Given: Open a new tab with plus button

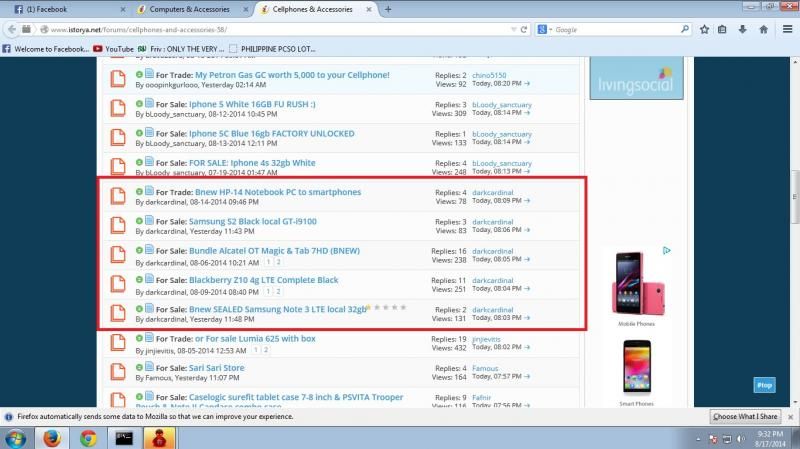Looking at the screenshot, I should 387,9.
